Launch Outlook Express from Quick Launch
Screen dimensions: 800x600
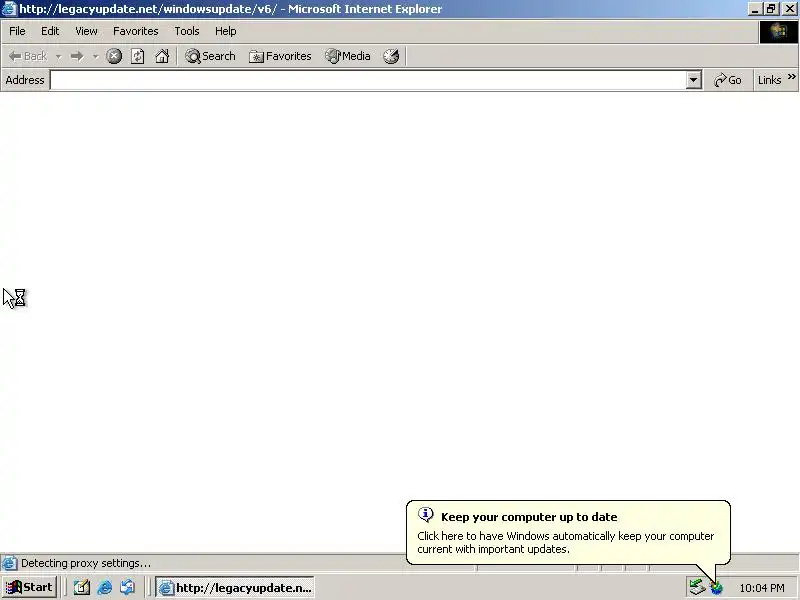[128, 588]
